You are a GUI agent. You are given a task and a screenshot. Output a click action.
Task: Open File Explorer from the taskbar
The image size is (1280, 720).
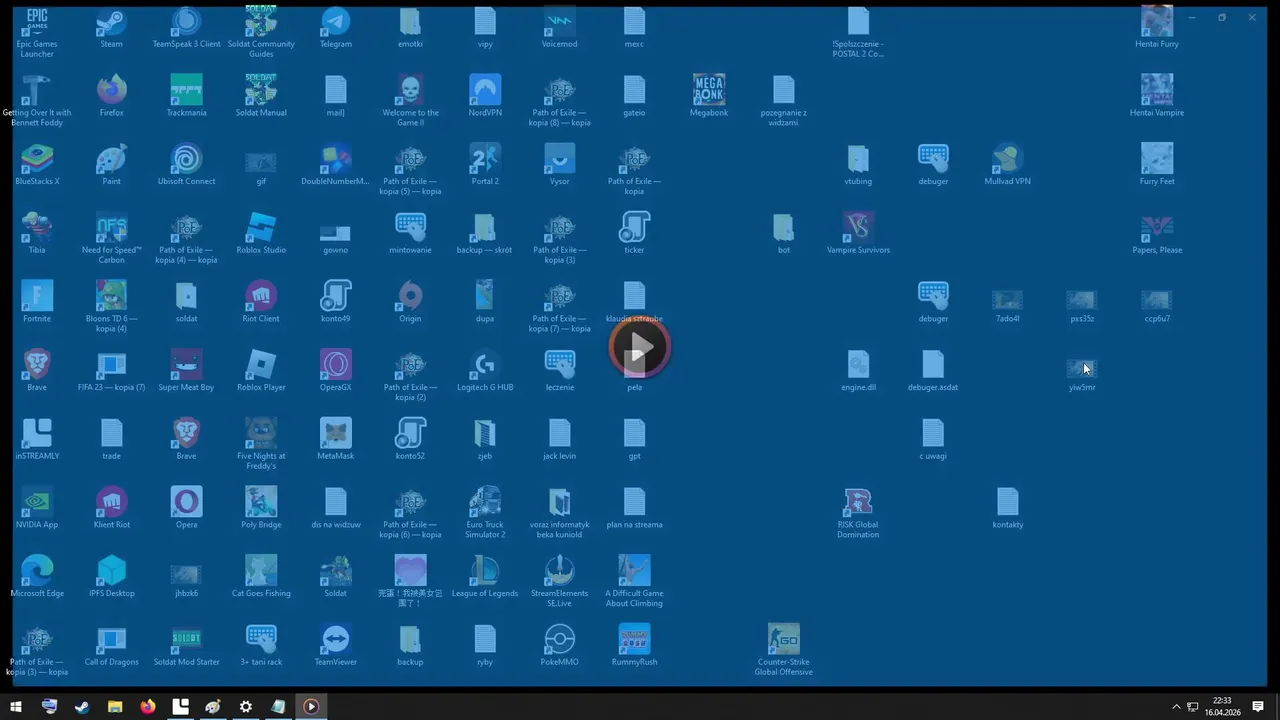(x=115, y=707)
